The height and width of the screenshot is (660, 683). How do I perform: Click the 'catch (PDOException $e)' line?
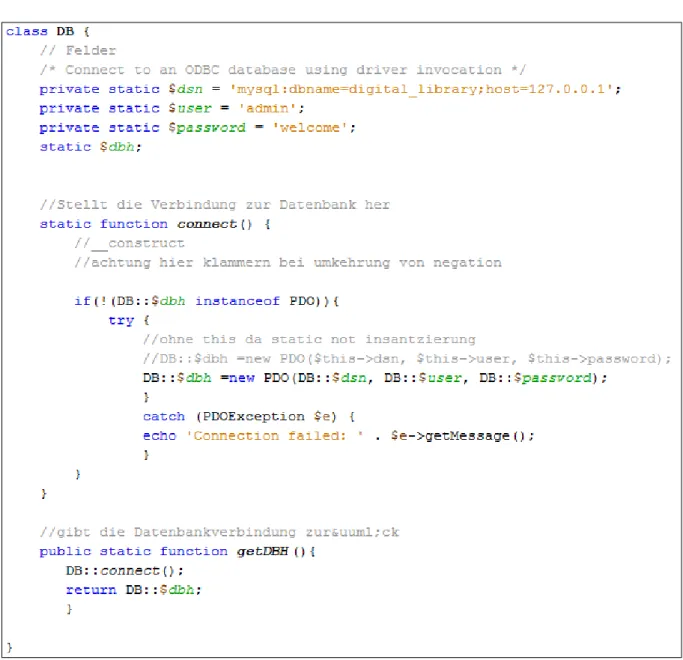(x=249, y=417)
